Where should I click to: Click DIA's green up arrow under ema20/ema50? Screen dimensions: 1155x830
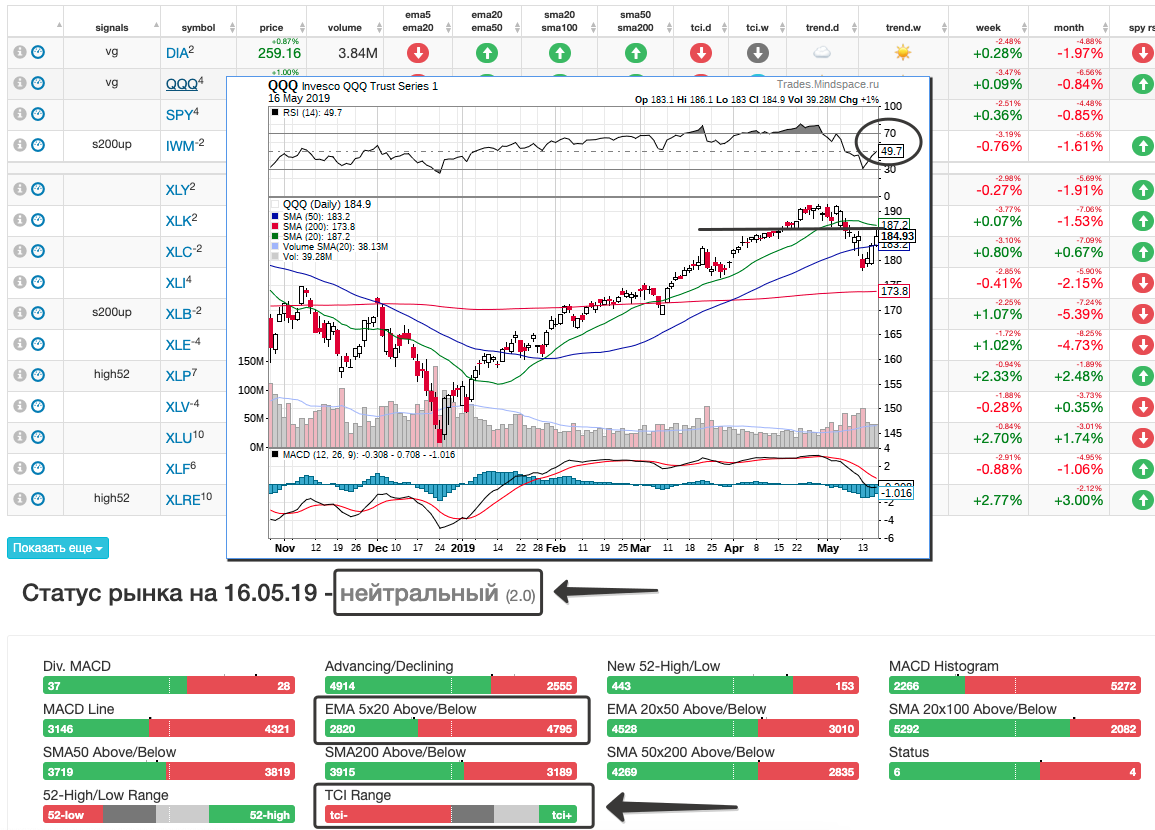pyautogui.click(x=487, y=53)
